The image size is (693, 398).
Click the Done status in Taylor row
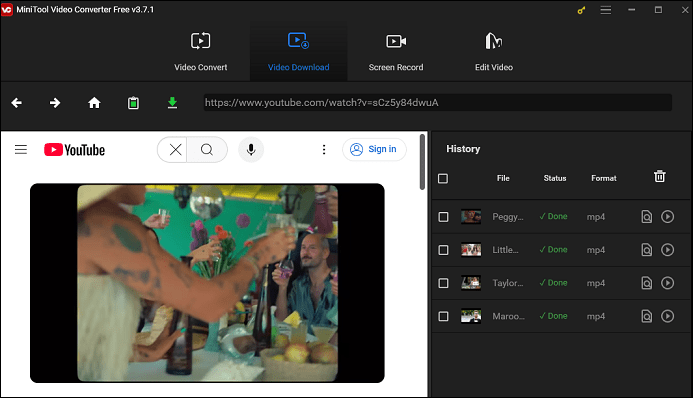(553, 283)
